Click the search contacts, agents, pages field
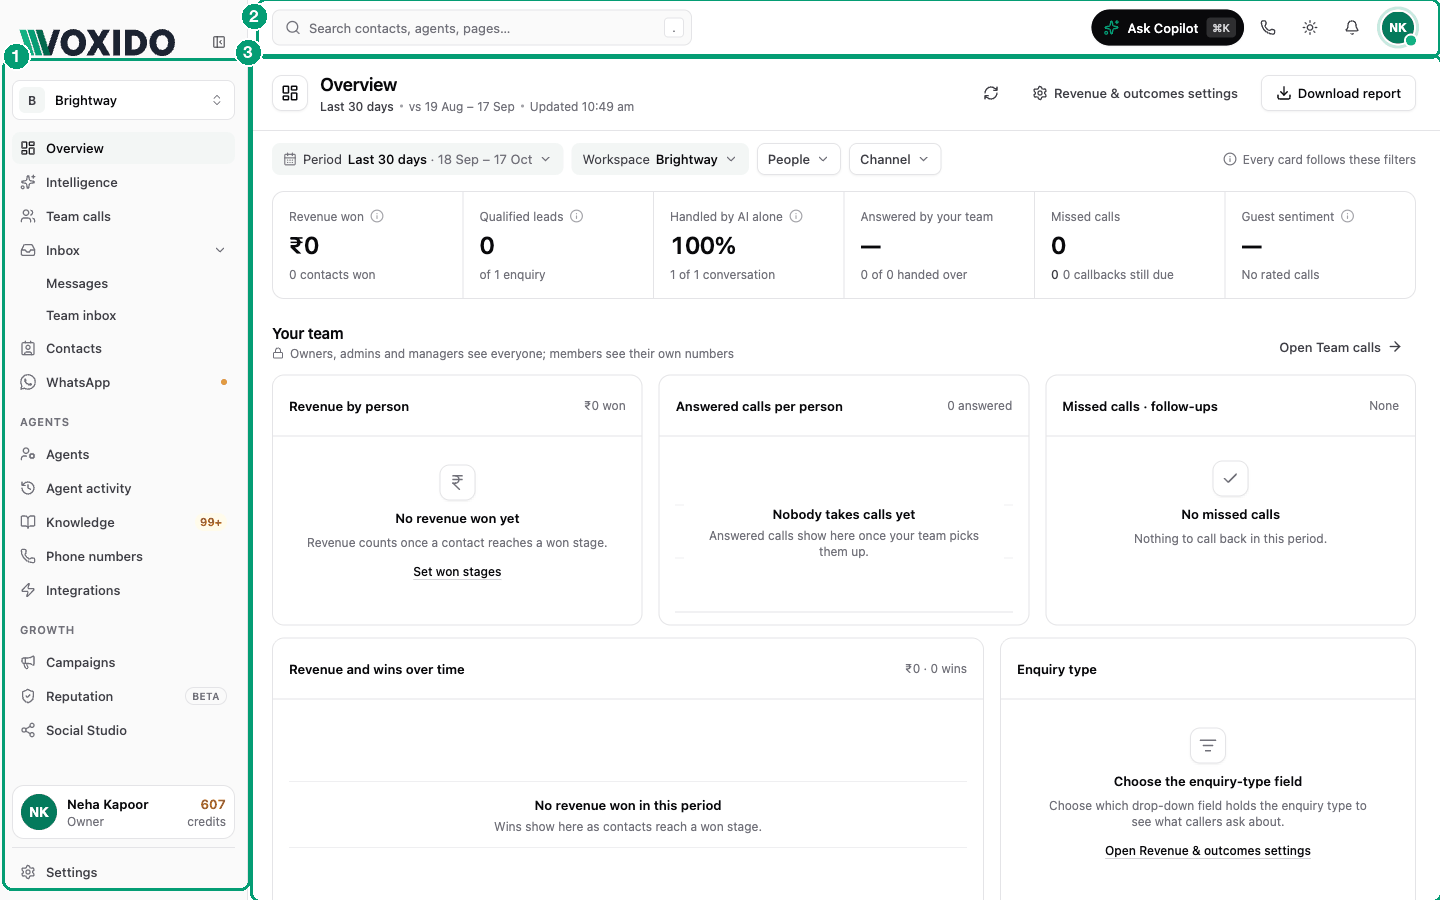Viewport: 1440px width, 900px height. (482, 28)
